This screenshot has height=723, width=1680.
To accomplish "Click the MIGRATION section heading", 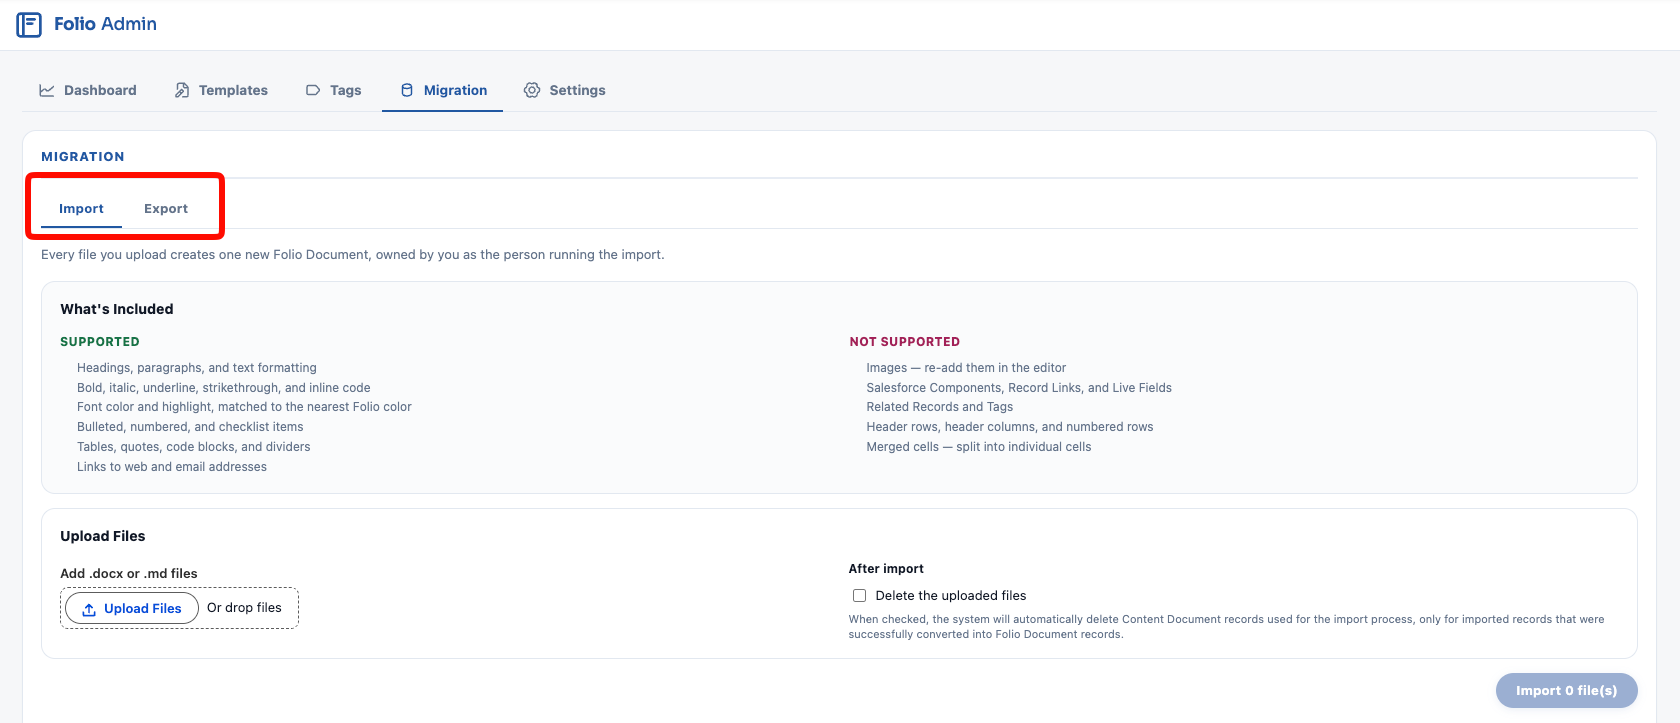I will 83,157.
